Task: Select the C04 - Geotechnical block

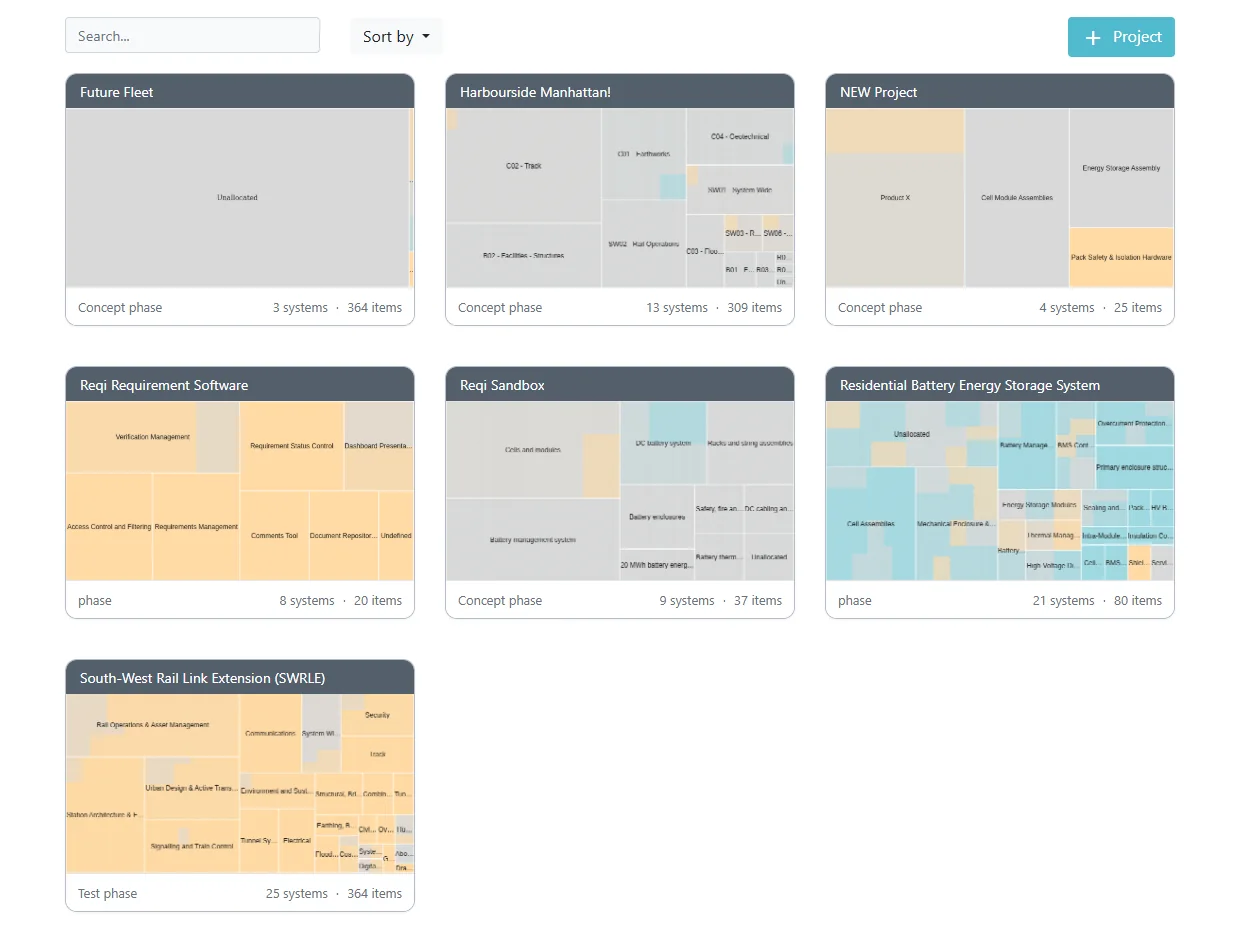Action: point(740,137)
